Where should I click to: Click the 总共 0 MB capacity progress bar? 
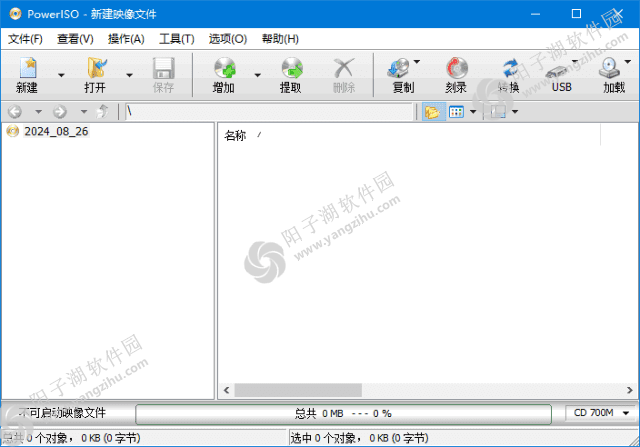pyautogui.click(x=343, y=414)
